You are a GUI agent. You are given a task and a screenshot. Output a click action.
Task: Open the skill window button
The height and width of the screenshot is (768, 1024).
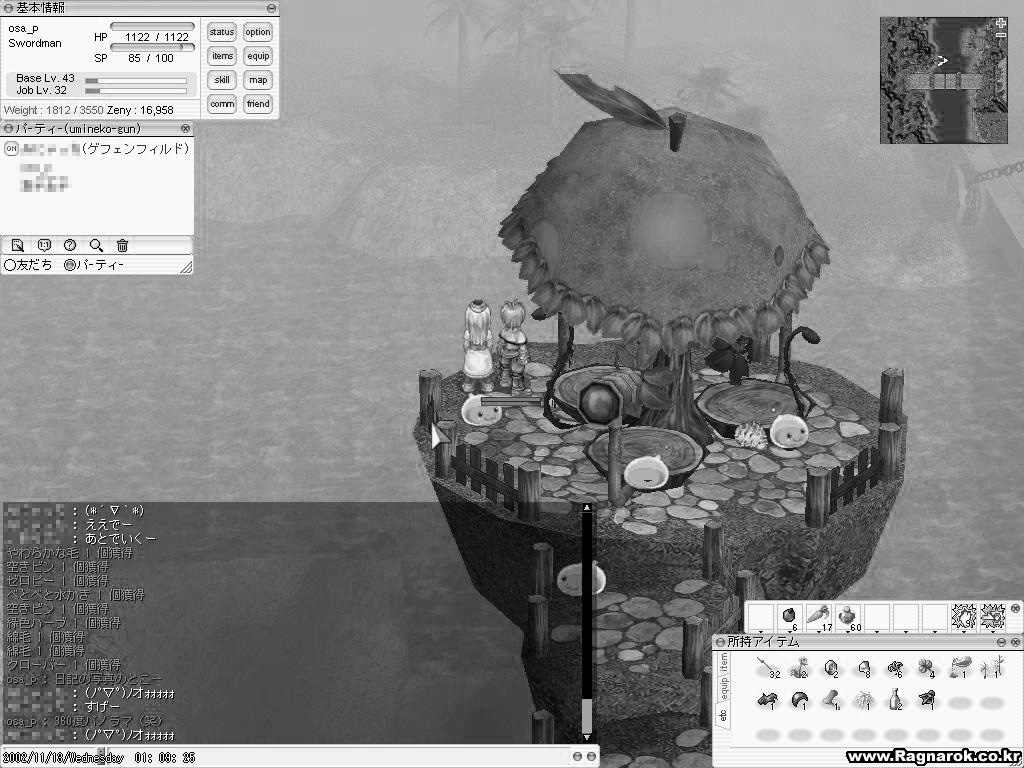pos(222,80)
